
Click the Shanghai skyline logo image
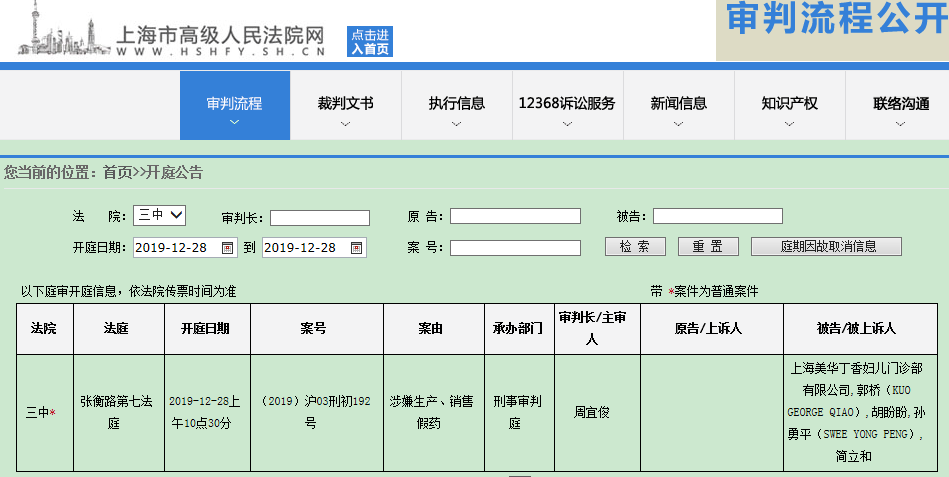tap(65, 29)
